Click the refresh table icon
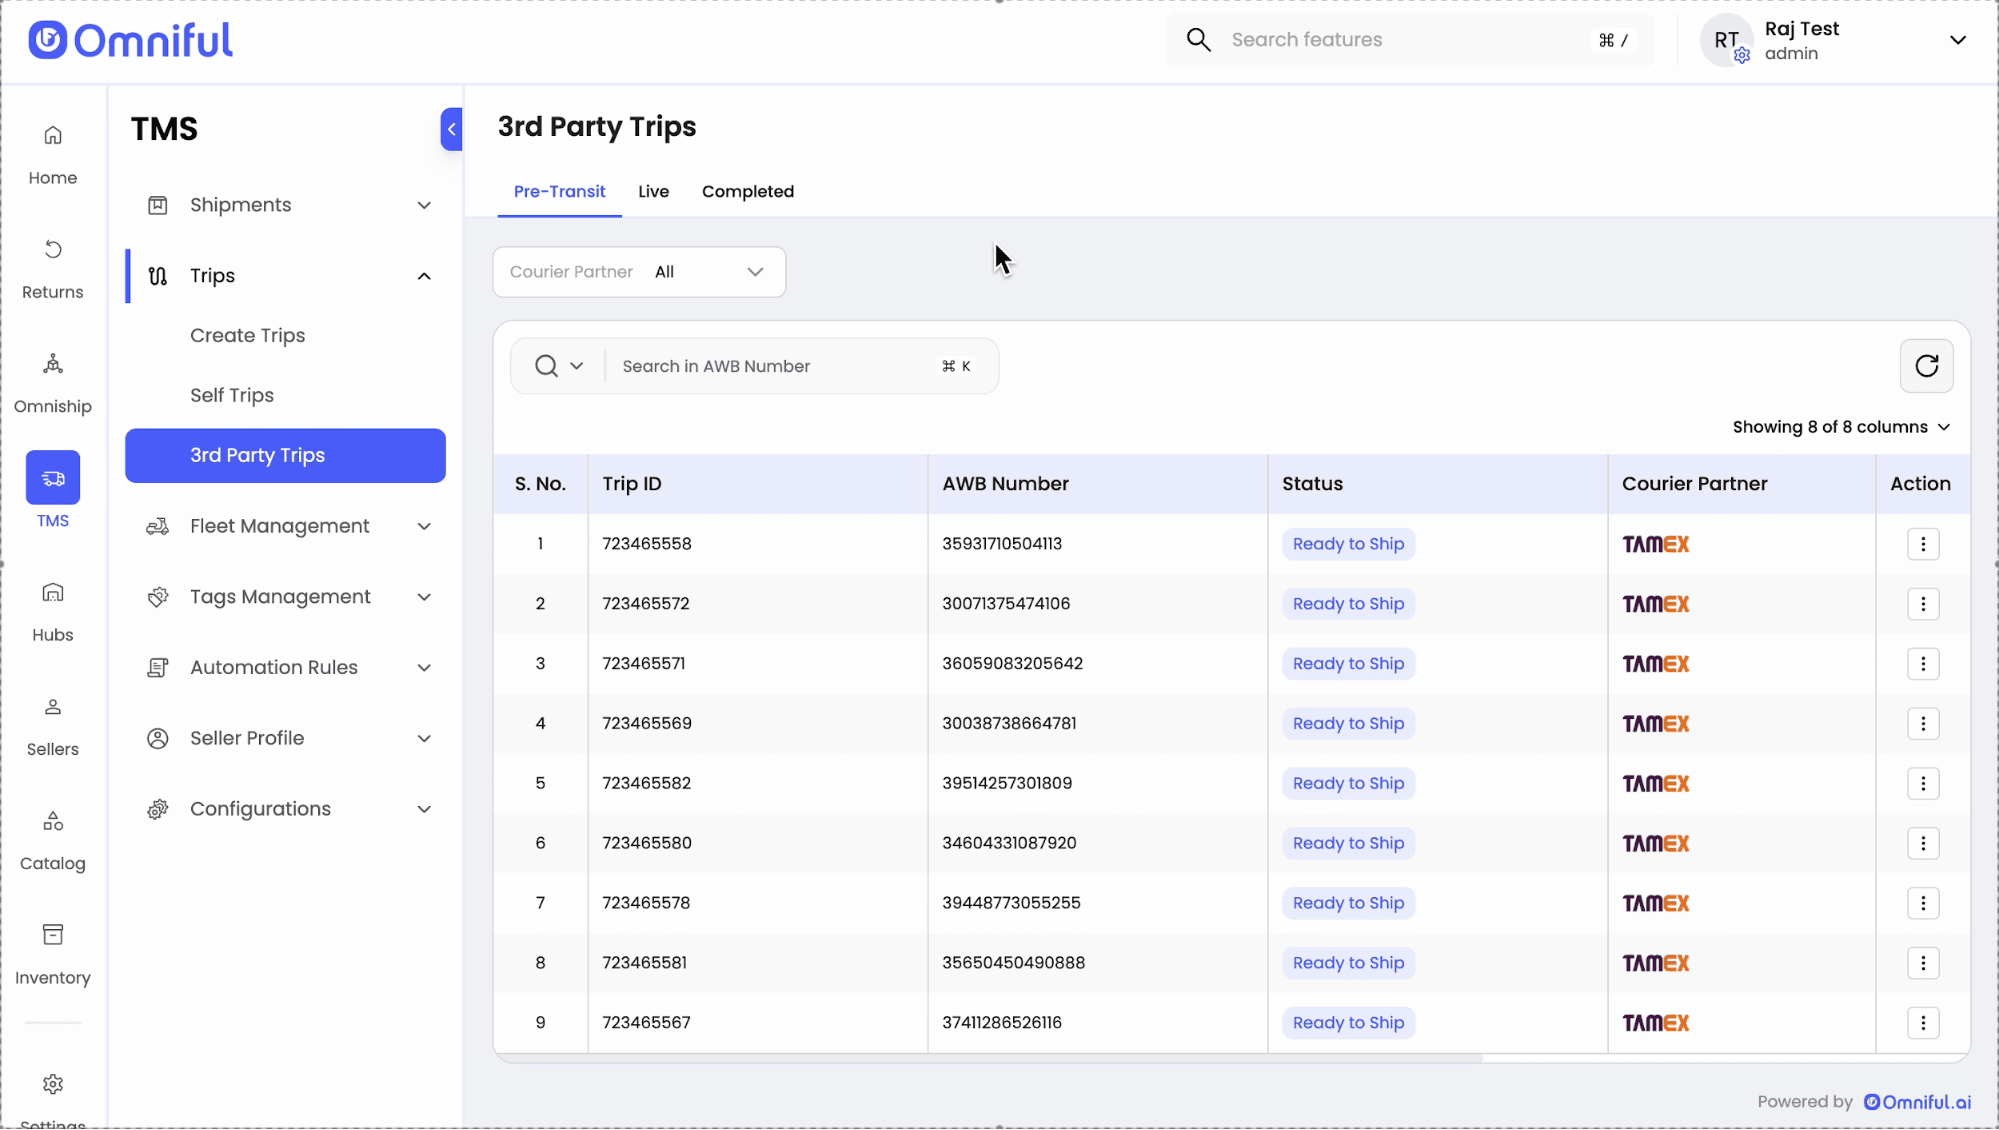This screenshot has width=1999, height=1130. tap(1926, 366)
